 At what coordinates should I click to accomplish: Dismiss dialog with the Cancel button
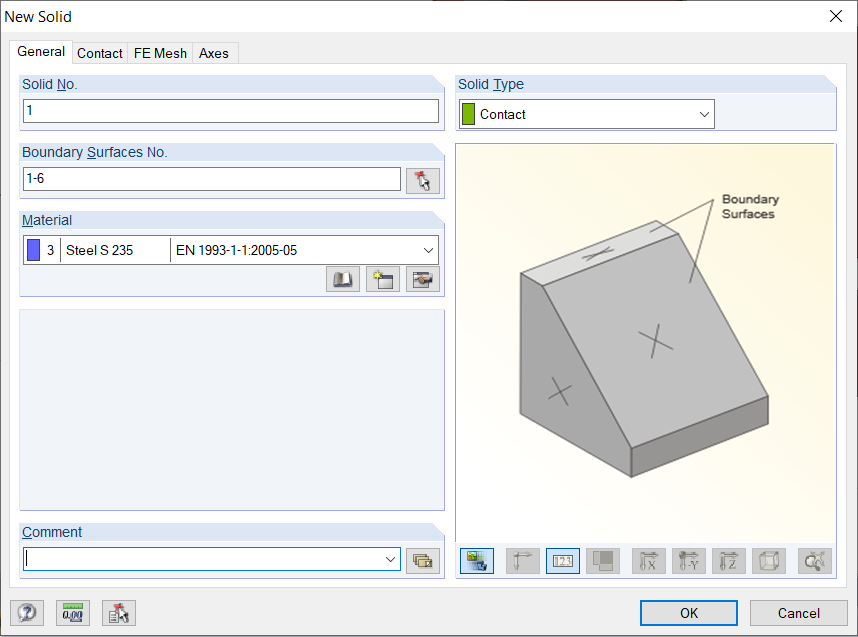798,613
